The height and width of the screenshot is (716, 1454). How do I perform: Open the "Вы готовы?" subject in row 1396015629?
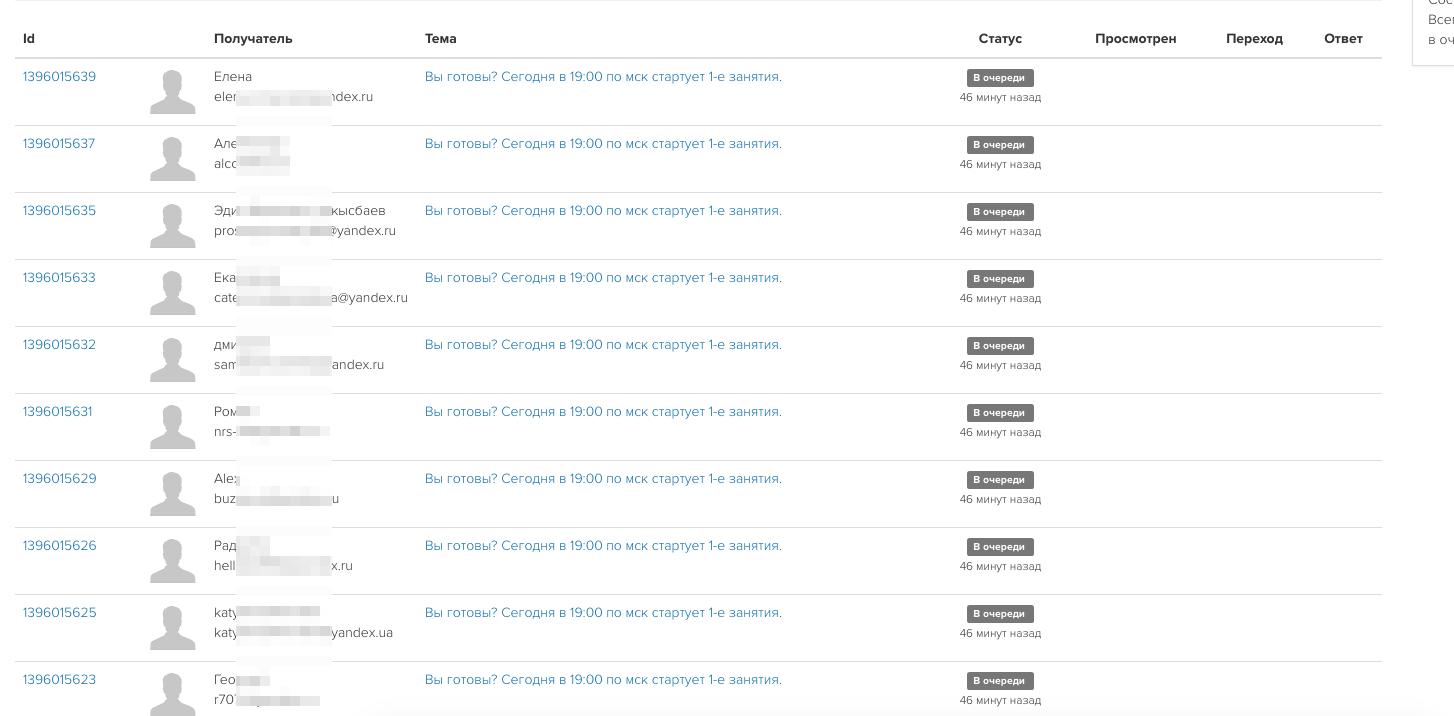[x=603, y=479]
